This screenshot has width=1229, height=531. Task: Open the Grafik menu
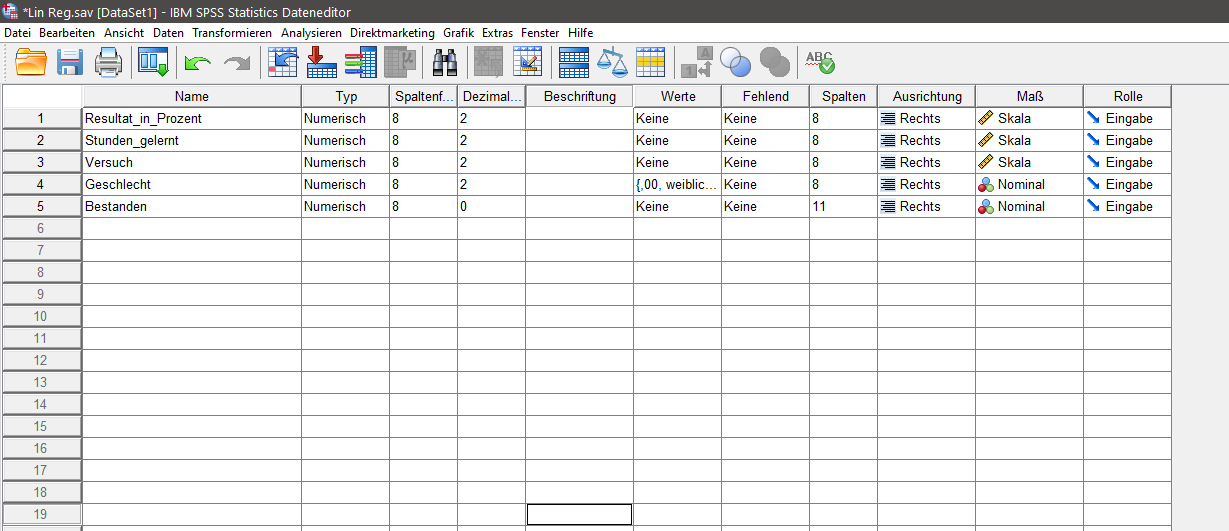click(x=459, y=33)
